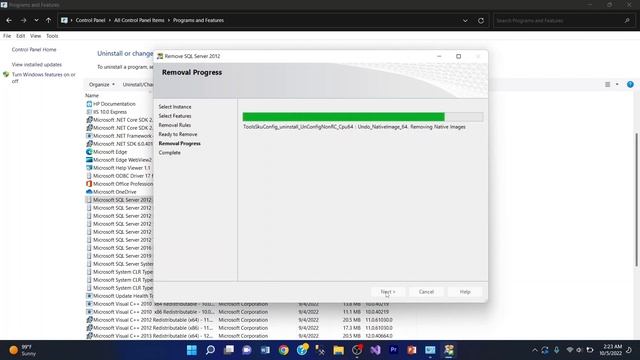The height and width of the screenshot is (360, 640).
Task: Open the weather widget showing Sunny
Action: click(22, 350)
